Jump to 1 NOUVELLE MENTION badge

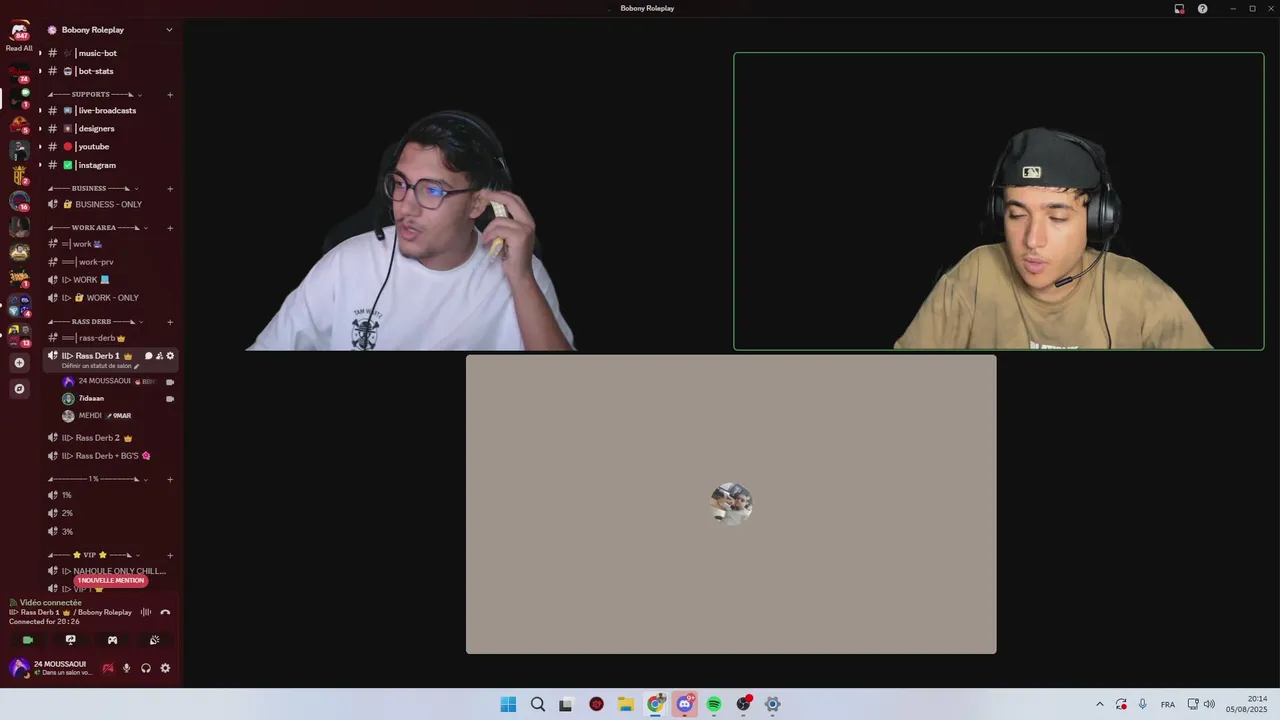[x=111, y=580]
